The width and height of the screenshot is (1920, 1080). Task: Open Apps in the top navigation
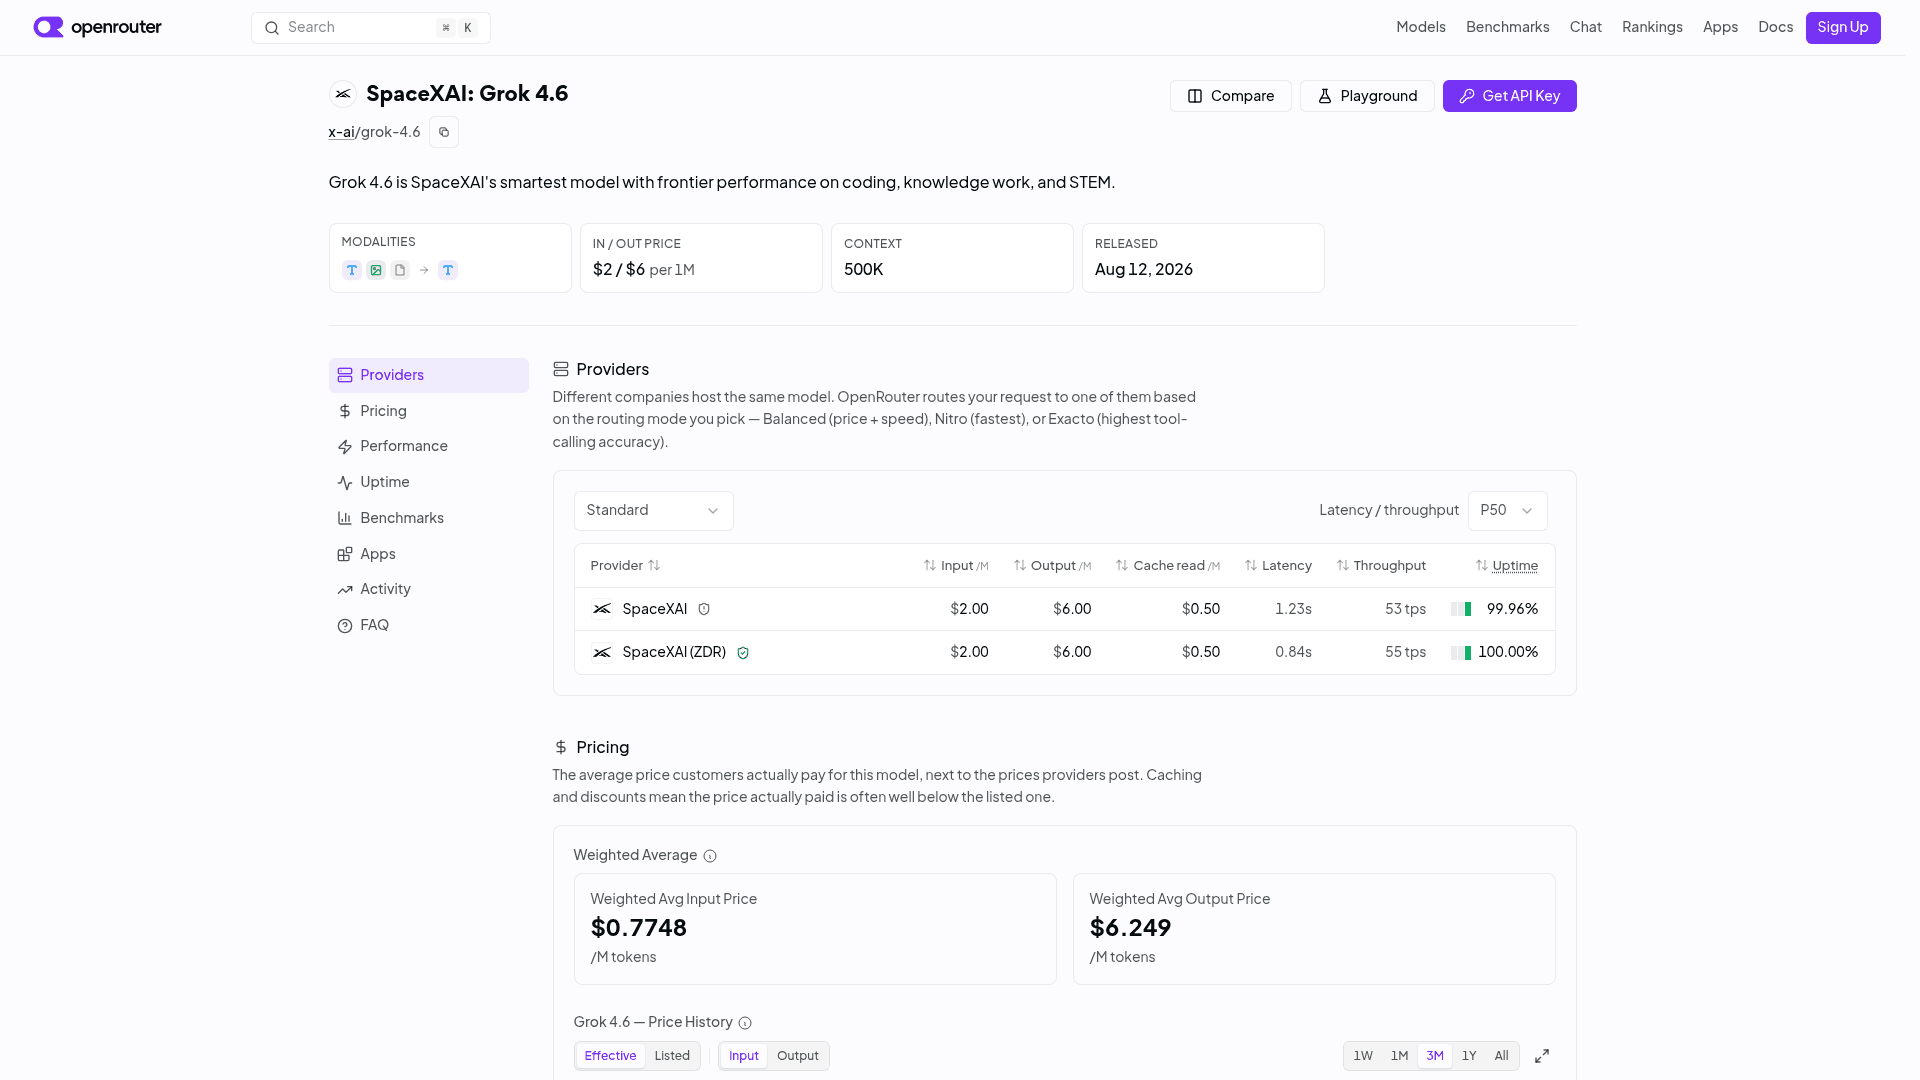[1720, 27]
